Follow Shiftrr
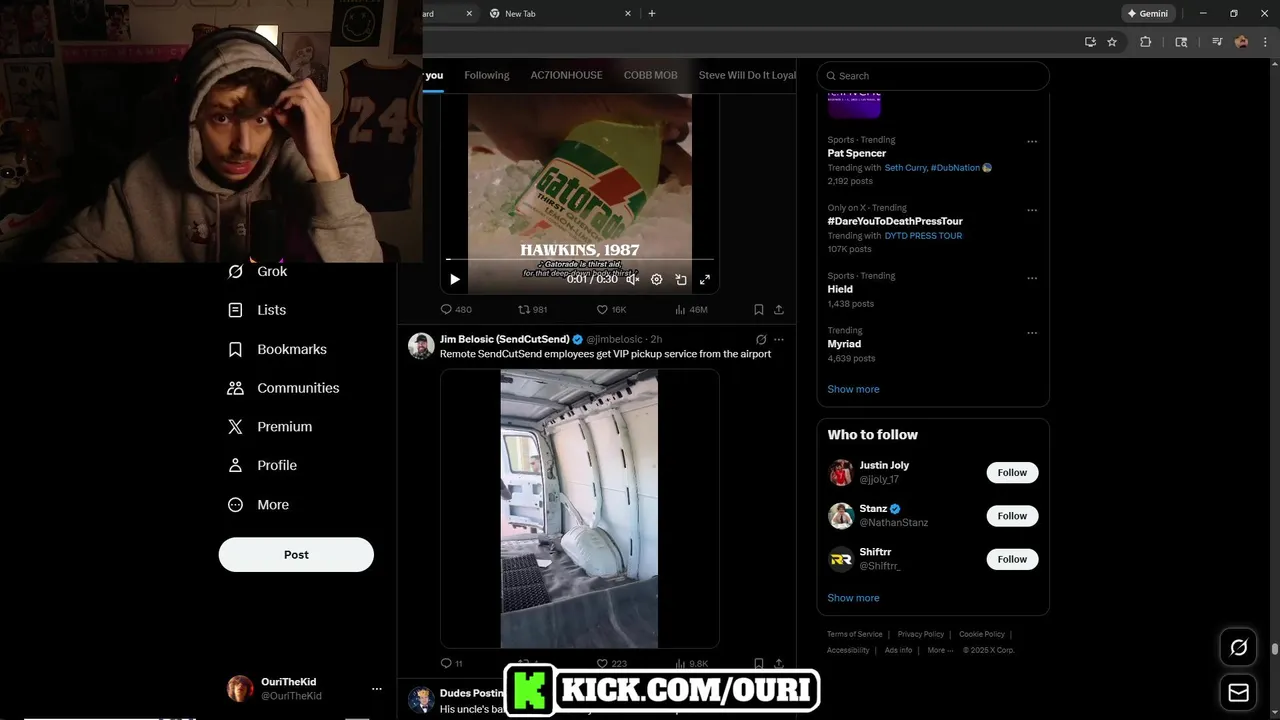1280x720 pixels. pyautogui.click(x=1012, y=559)
